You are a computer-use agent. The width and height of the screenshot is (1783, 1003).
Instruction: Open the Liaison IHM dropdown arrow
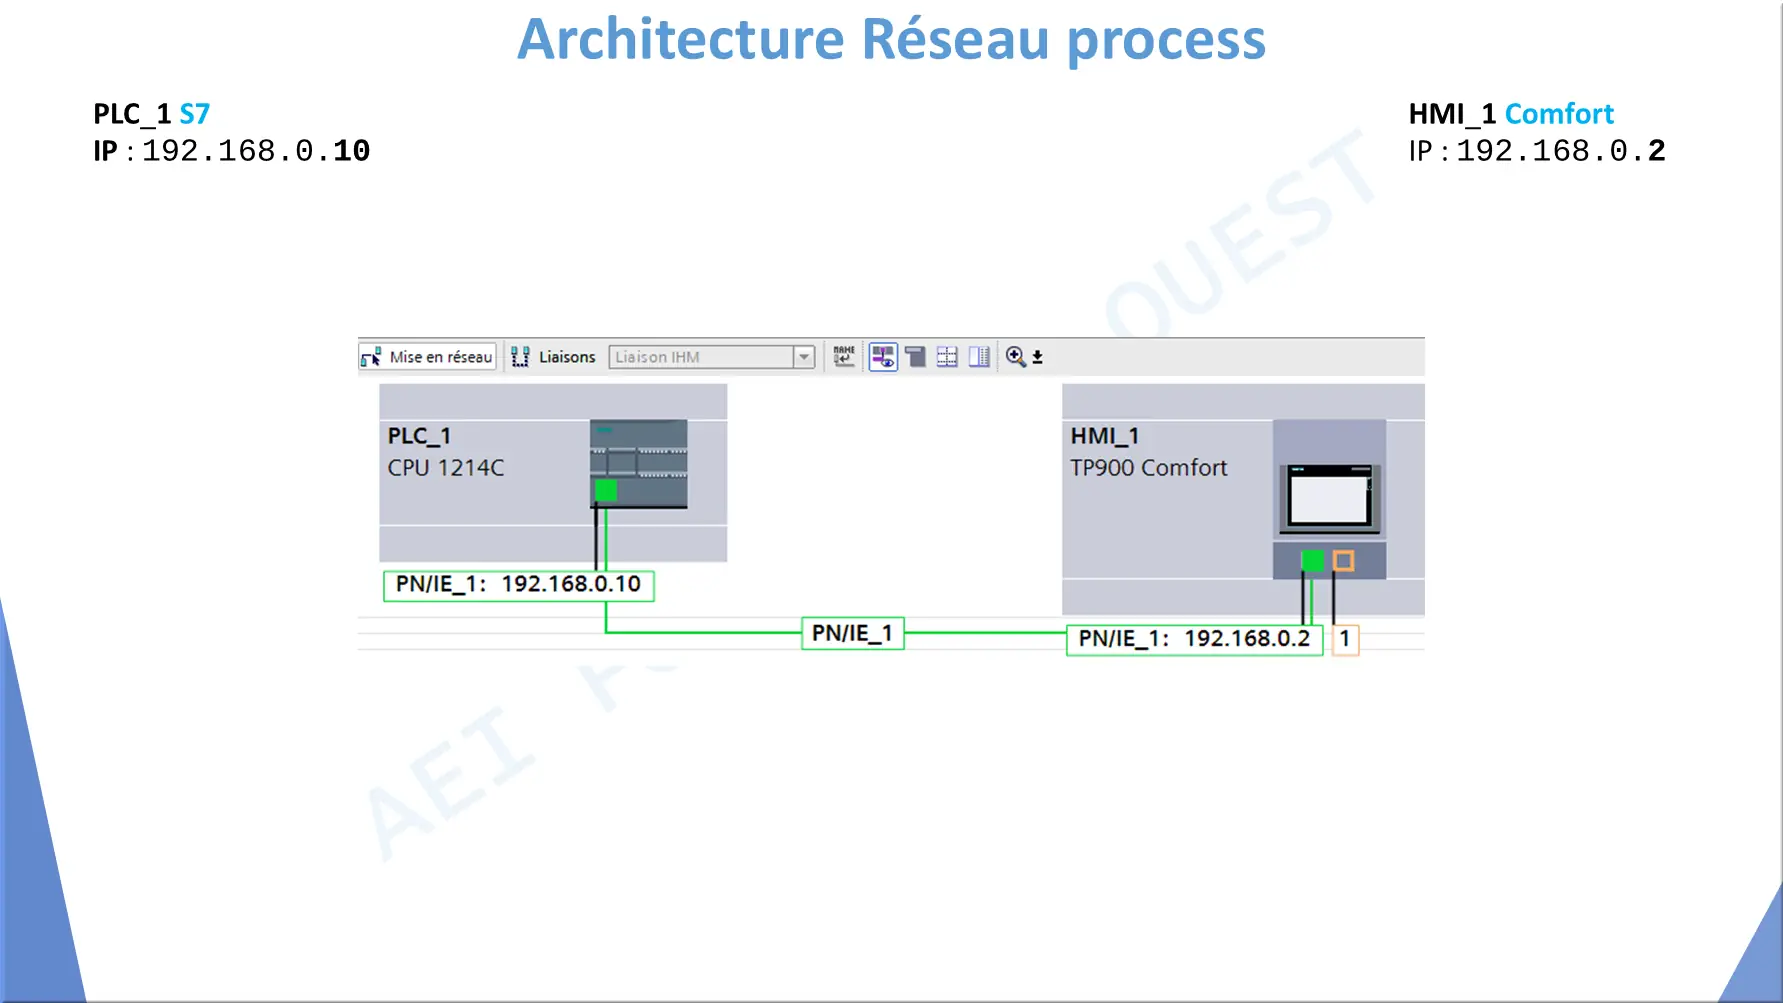pyautogui.click(x=804, y=357)
